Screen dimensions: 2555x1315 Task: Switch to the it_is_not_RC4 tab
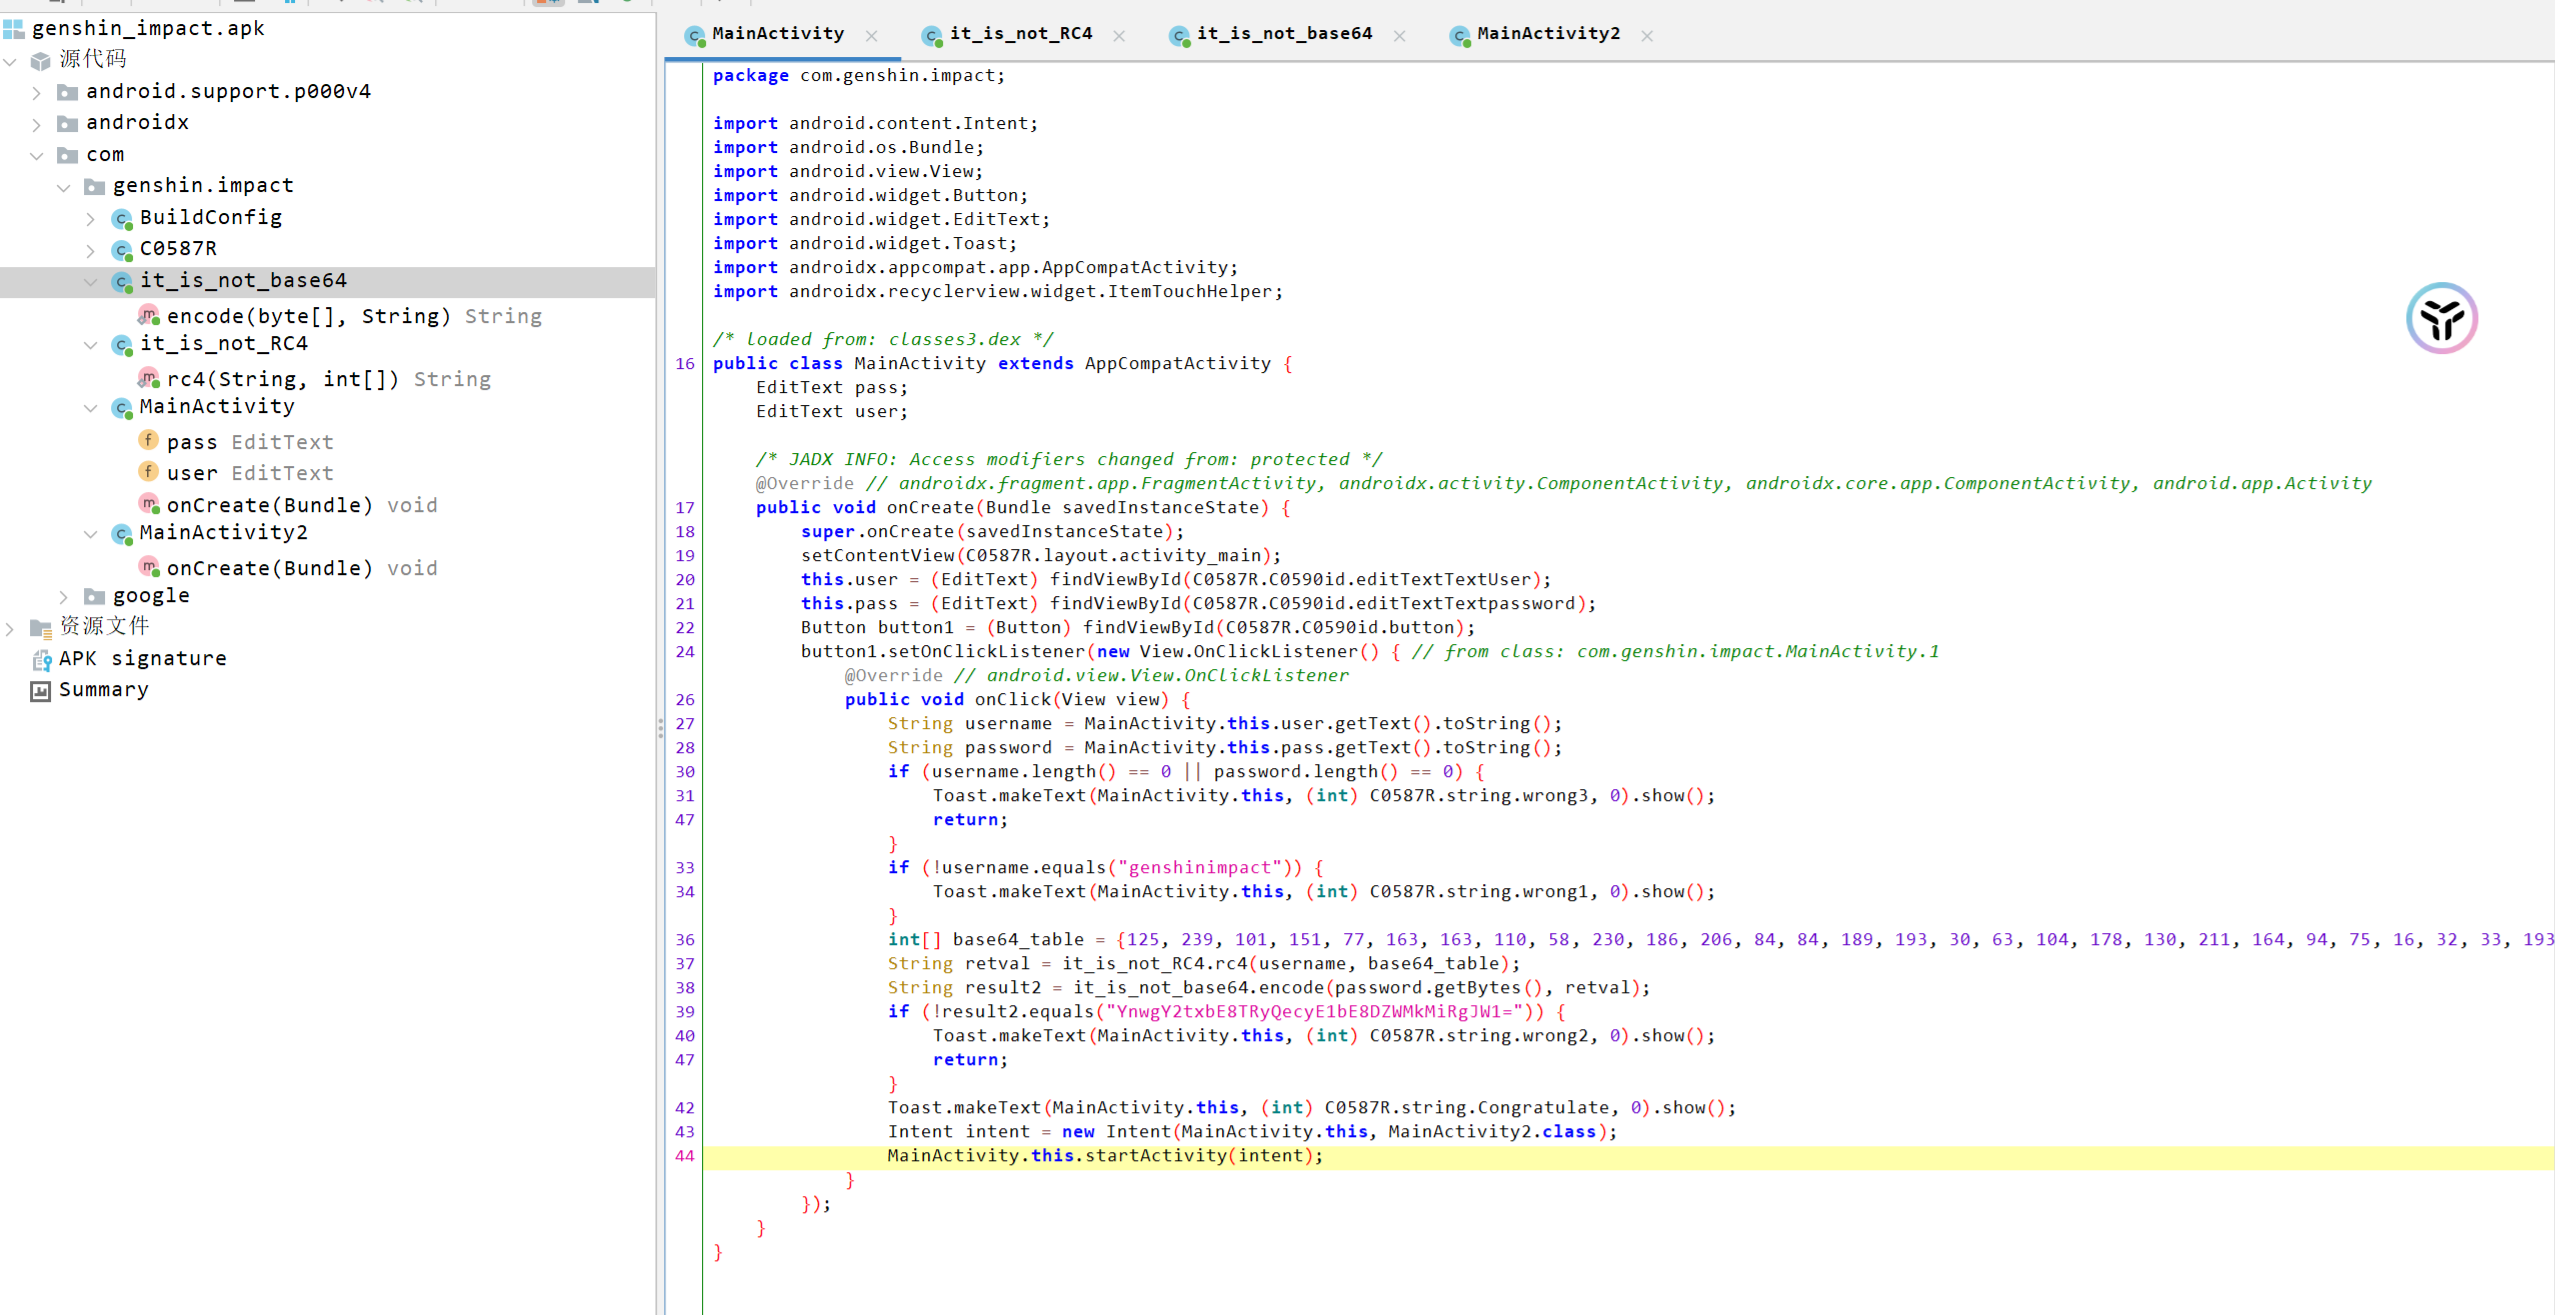point(1020,34)
